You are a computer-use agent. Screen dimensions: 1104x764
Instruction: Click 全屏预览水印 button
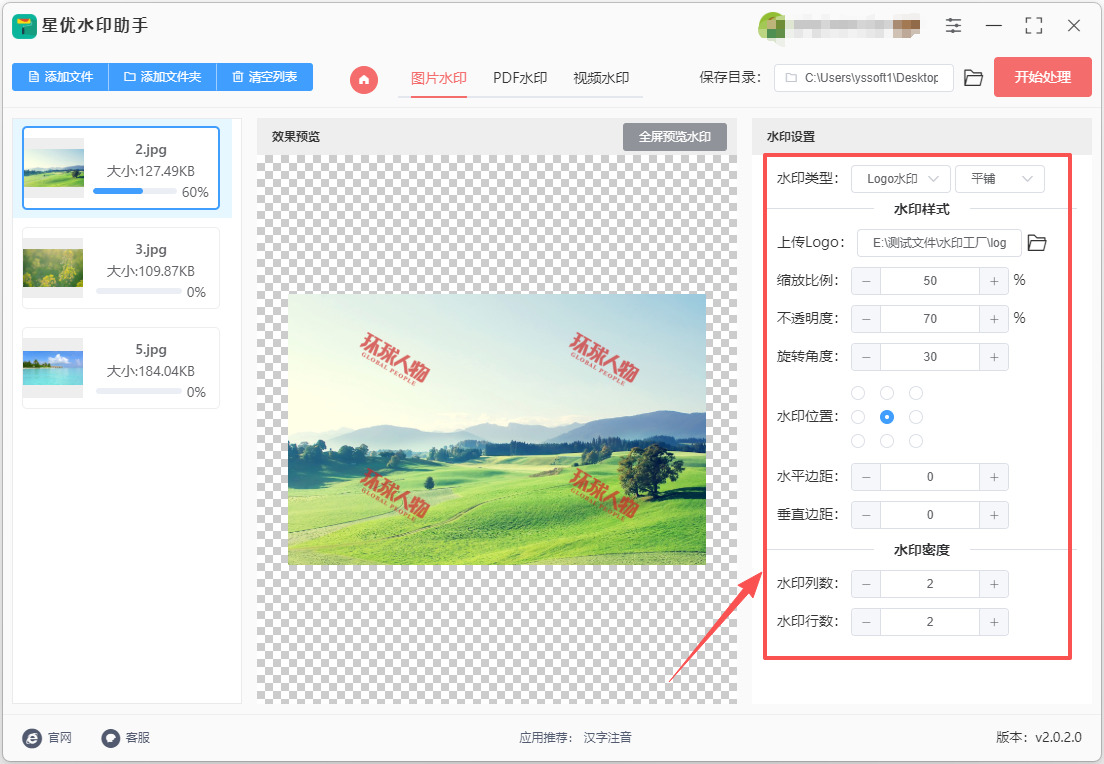point(675,137)
